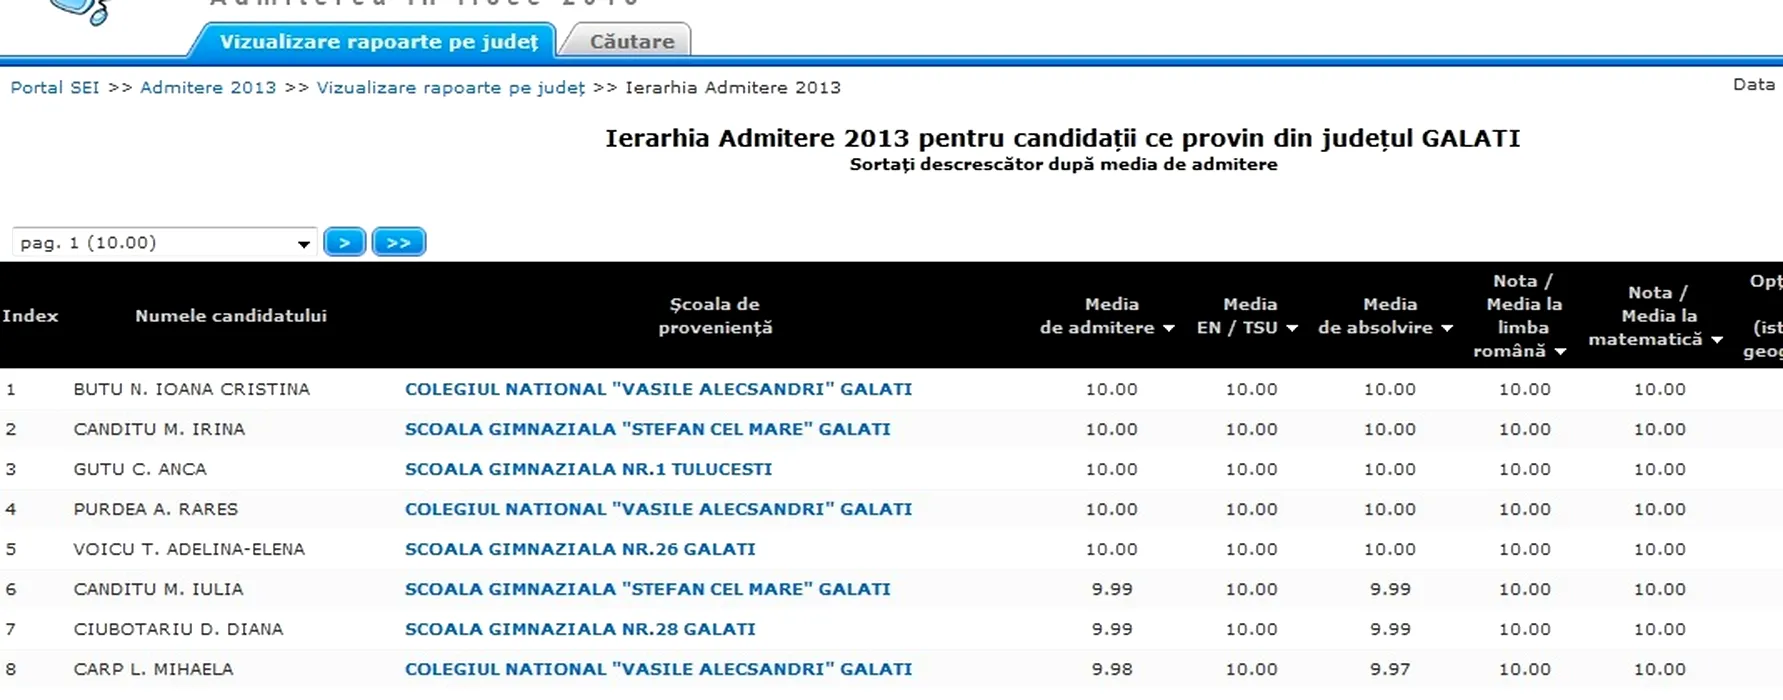Image resolution: width=1783 pixels, height=700 pixels.
Task: Click the Index column header
Action: 30,316
